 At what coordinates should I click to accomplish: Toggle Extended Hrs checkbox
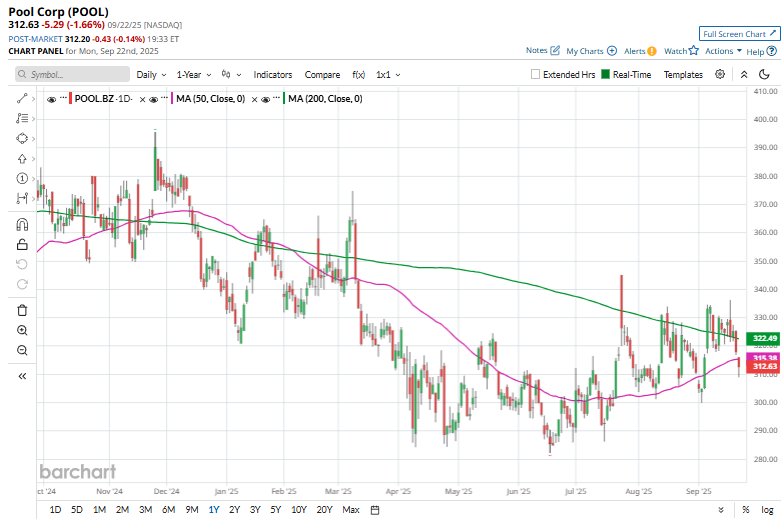point(535,74)
